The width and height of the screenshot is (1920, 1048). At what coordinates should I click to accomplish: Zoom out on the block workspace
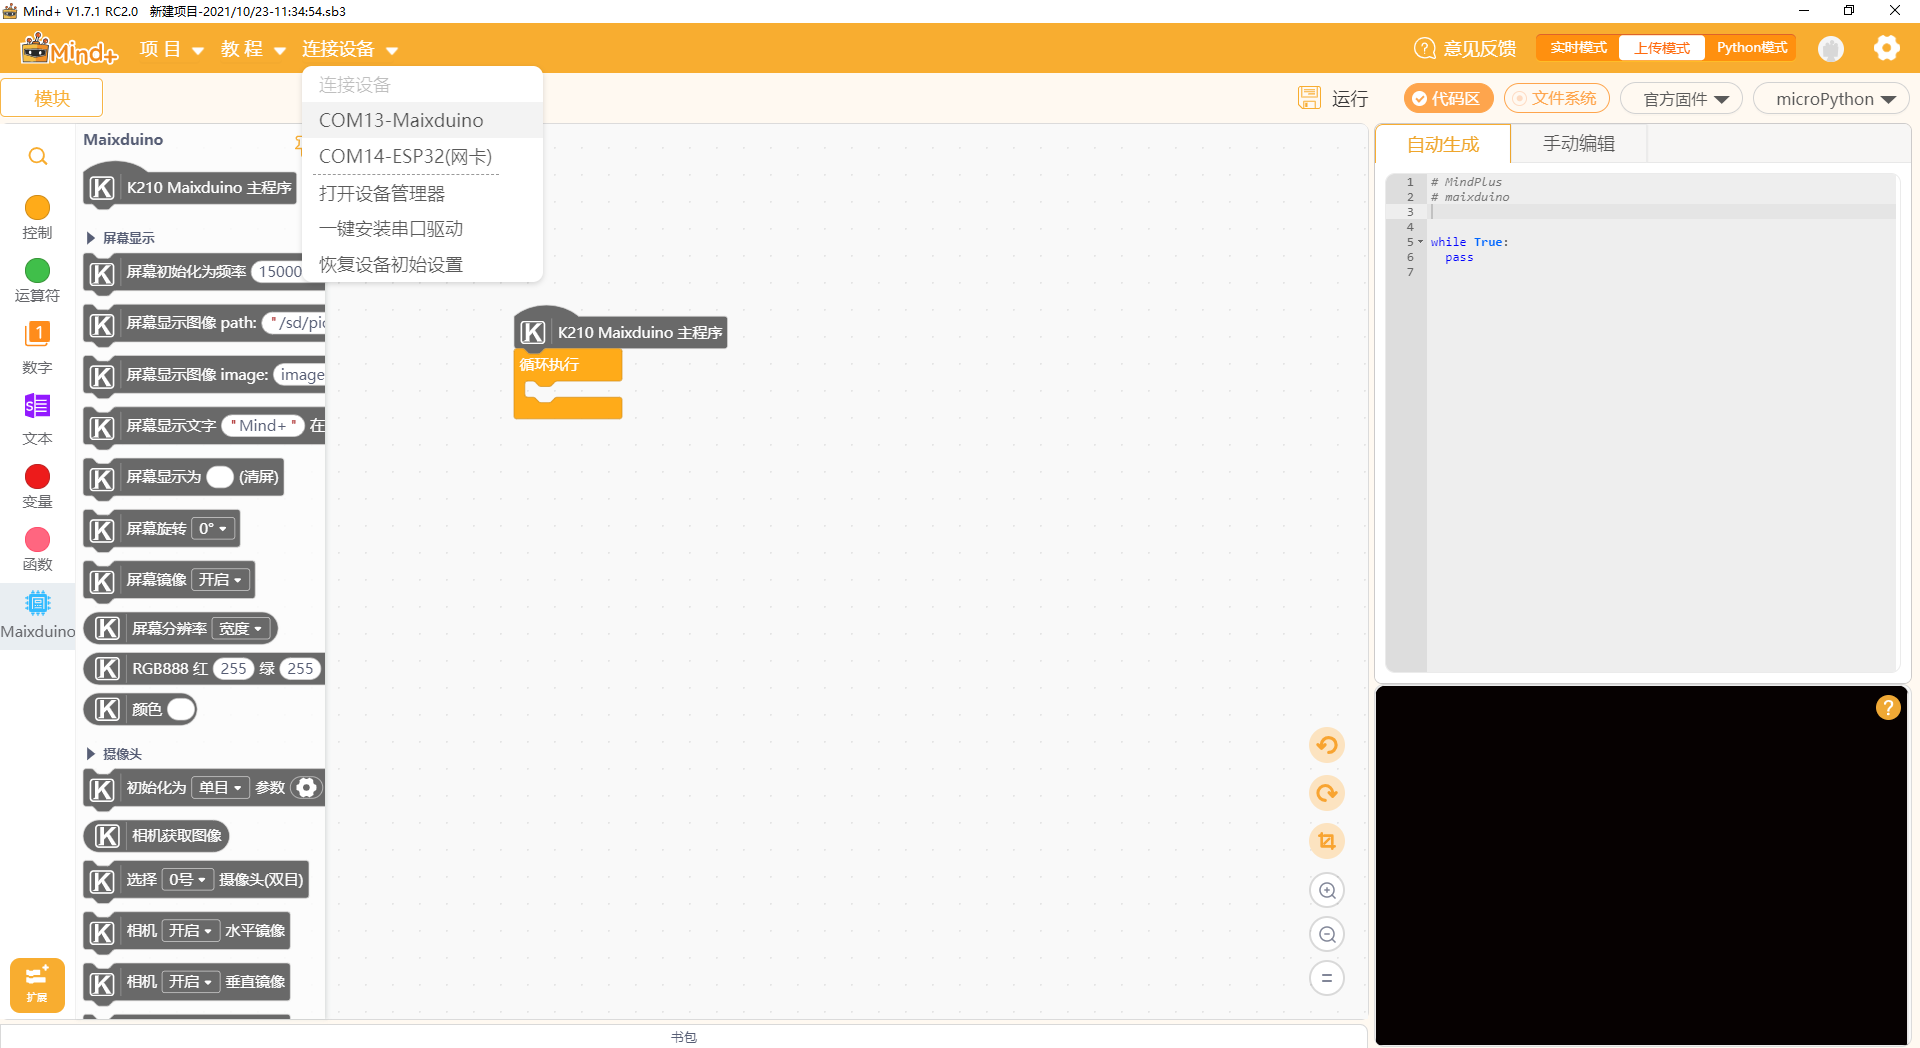pos(1327,934)
